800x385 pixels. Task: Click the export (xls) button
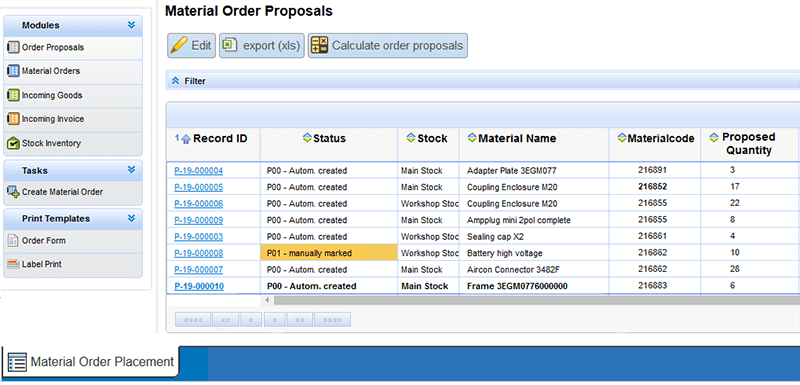[x=262, y=45]
